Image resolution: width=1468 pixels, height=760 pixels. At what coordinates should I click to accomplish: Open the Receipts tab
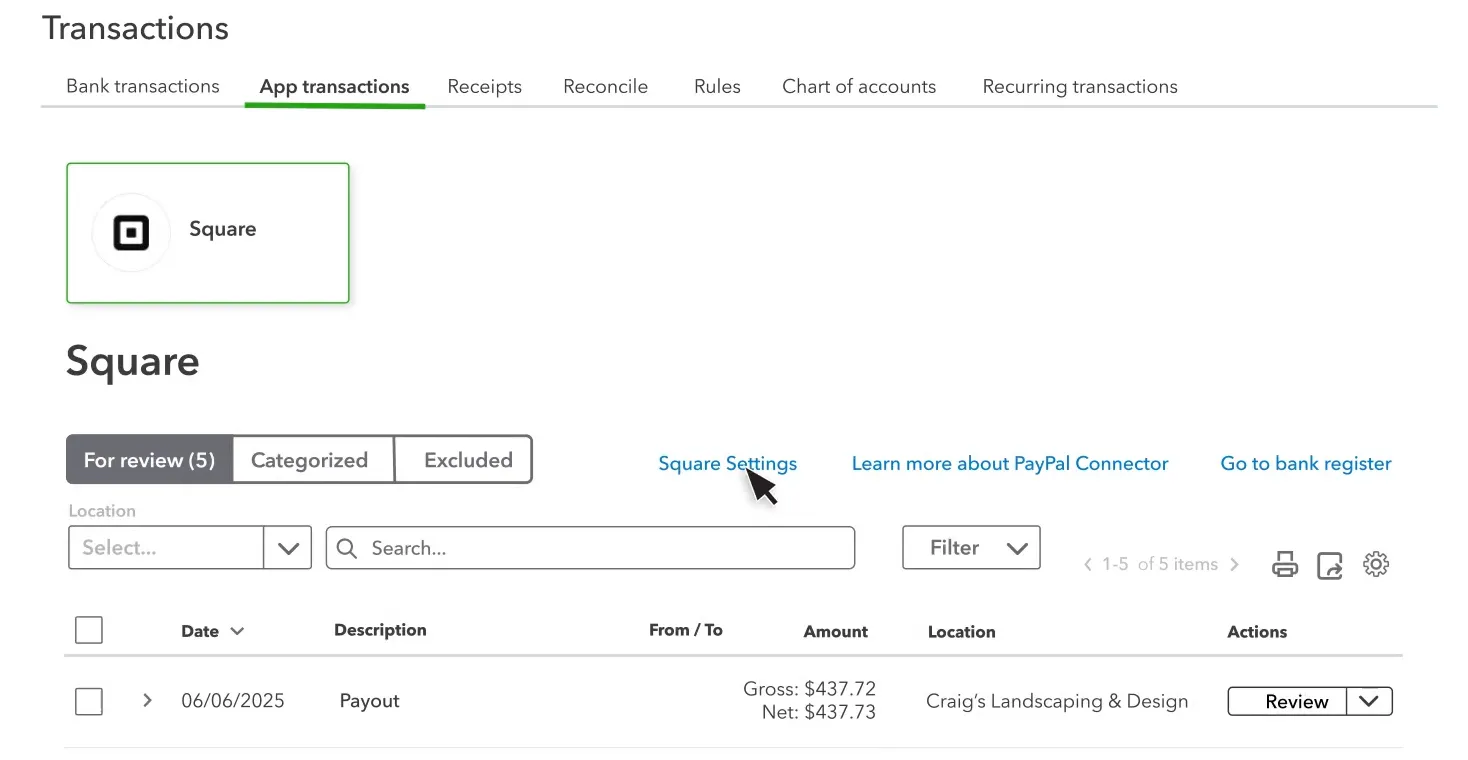click(485, 87)
